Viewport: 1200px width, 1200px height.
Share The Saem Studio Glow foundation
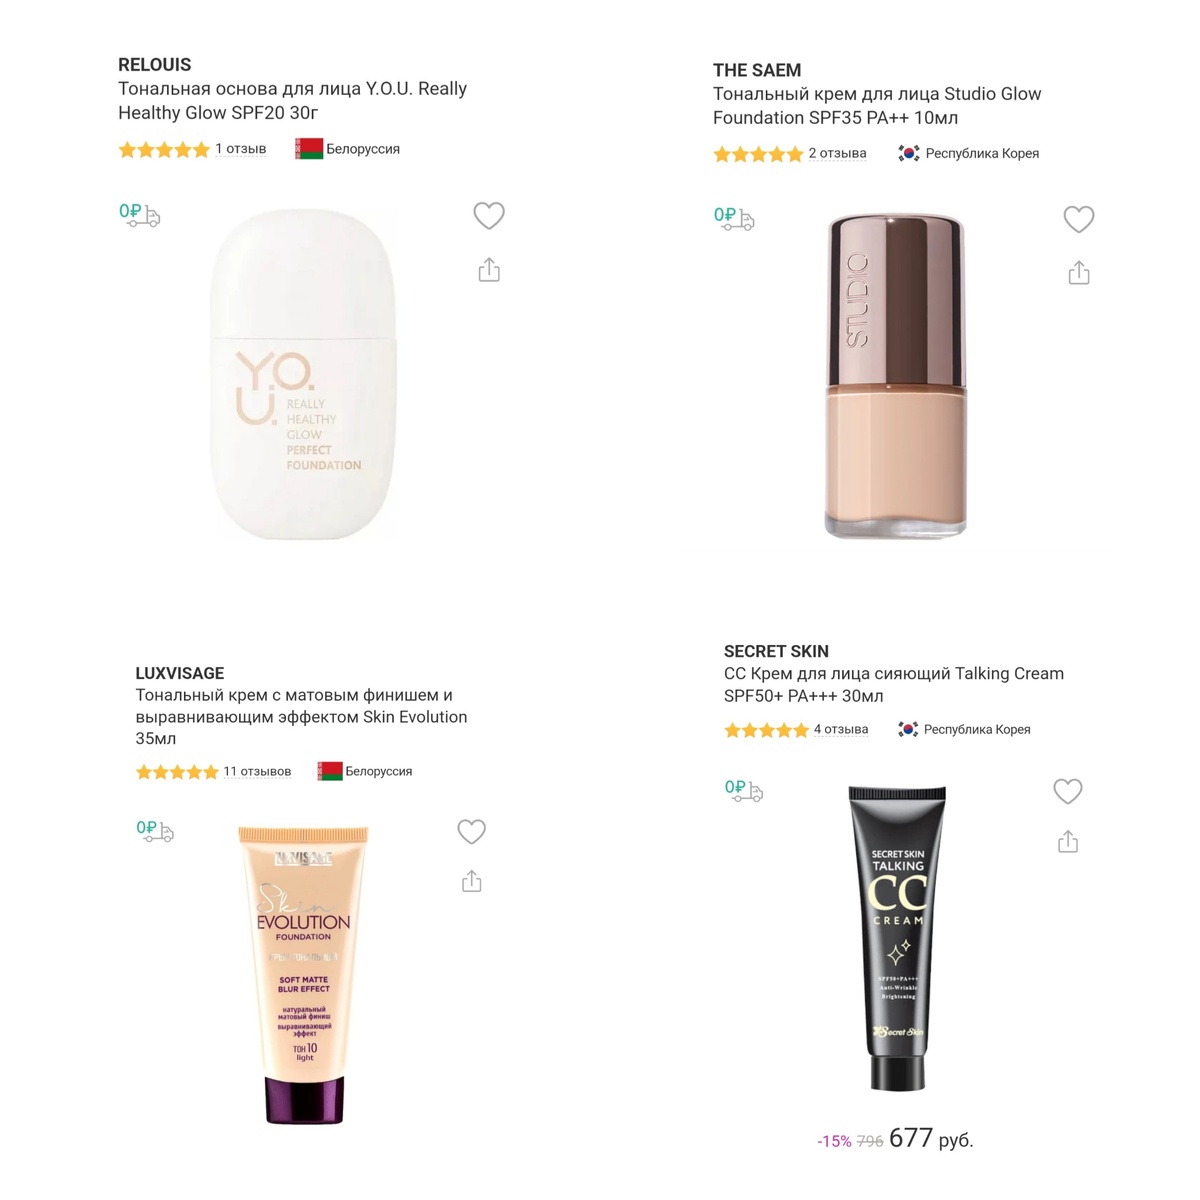1079,273
